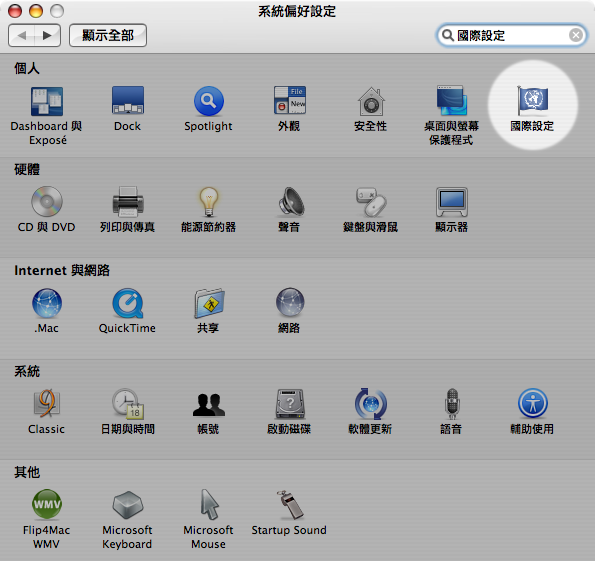Image resolution: width=595 pixels, height=561 pixels.
Task: Go forward with the right arrow button
Action: tap(47, 35)
